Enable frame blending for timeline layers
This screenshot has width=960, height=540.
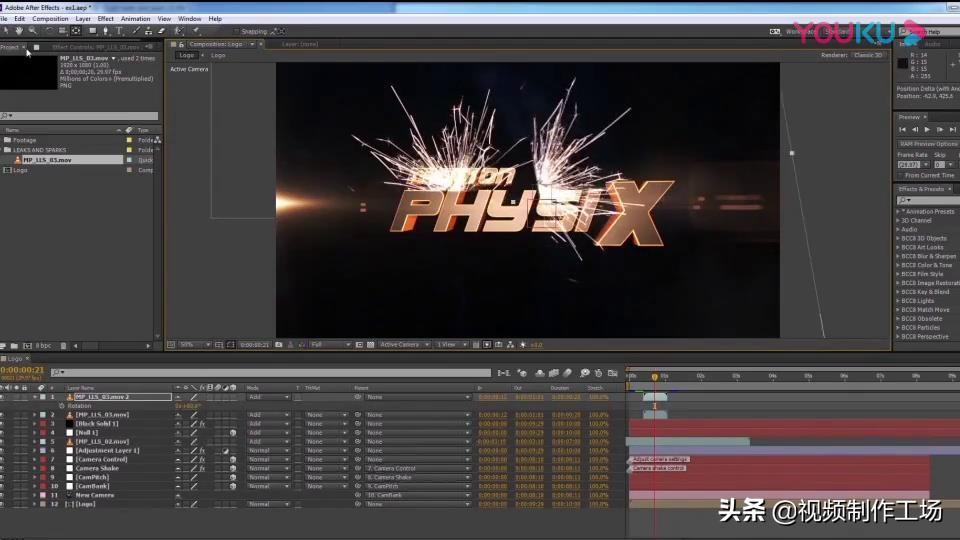click(x=553, y=373)
